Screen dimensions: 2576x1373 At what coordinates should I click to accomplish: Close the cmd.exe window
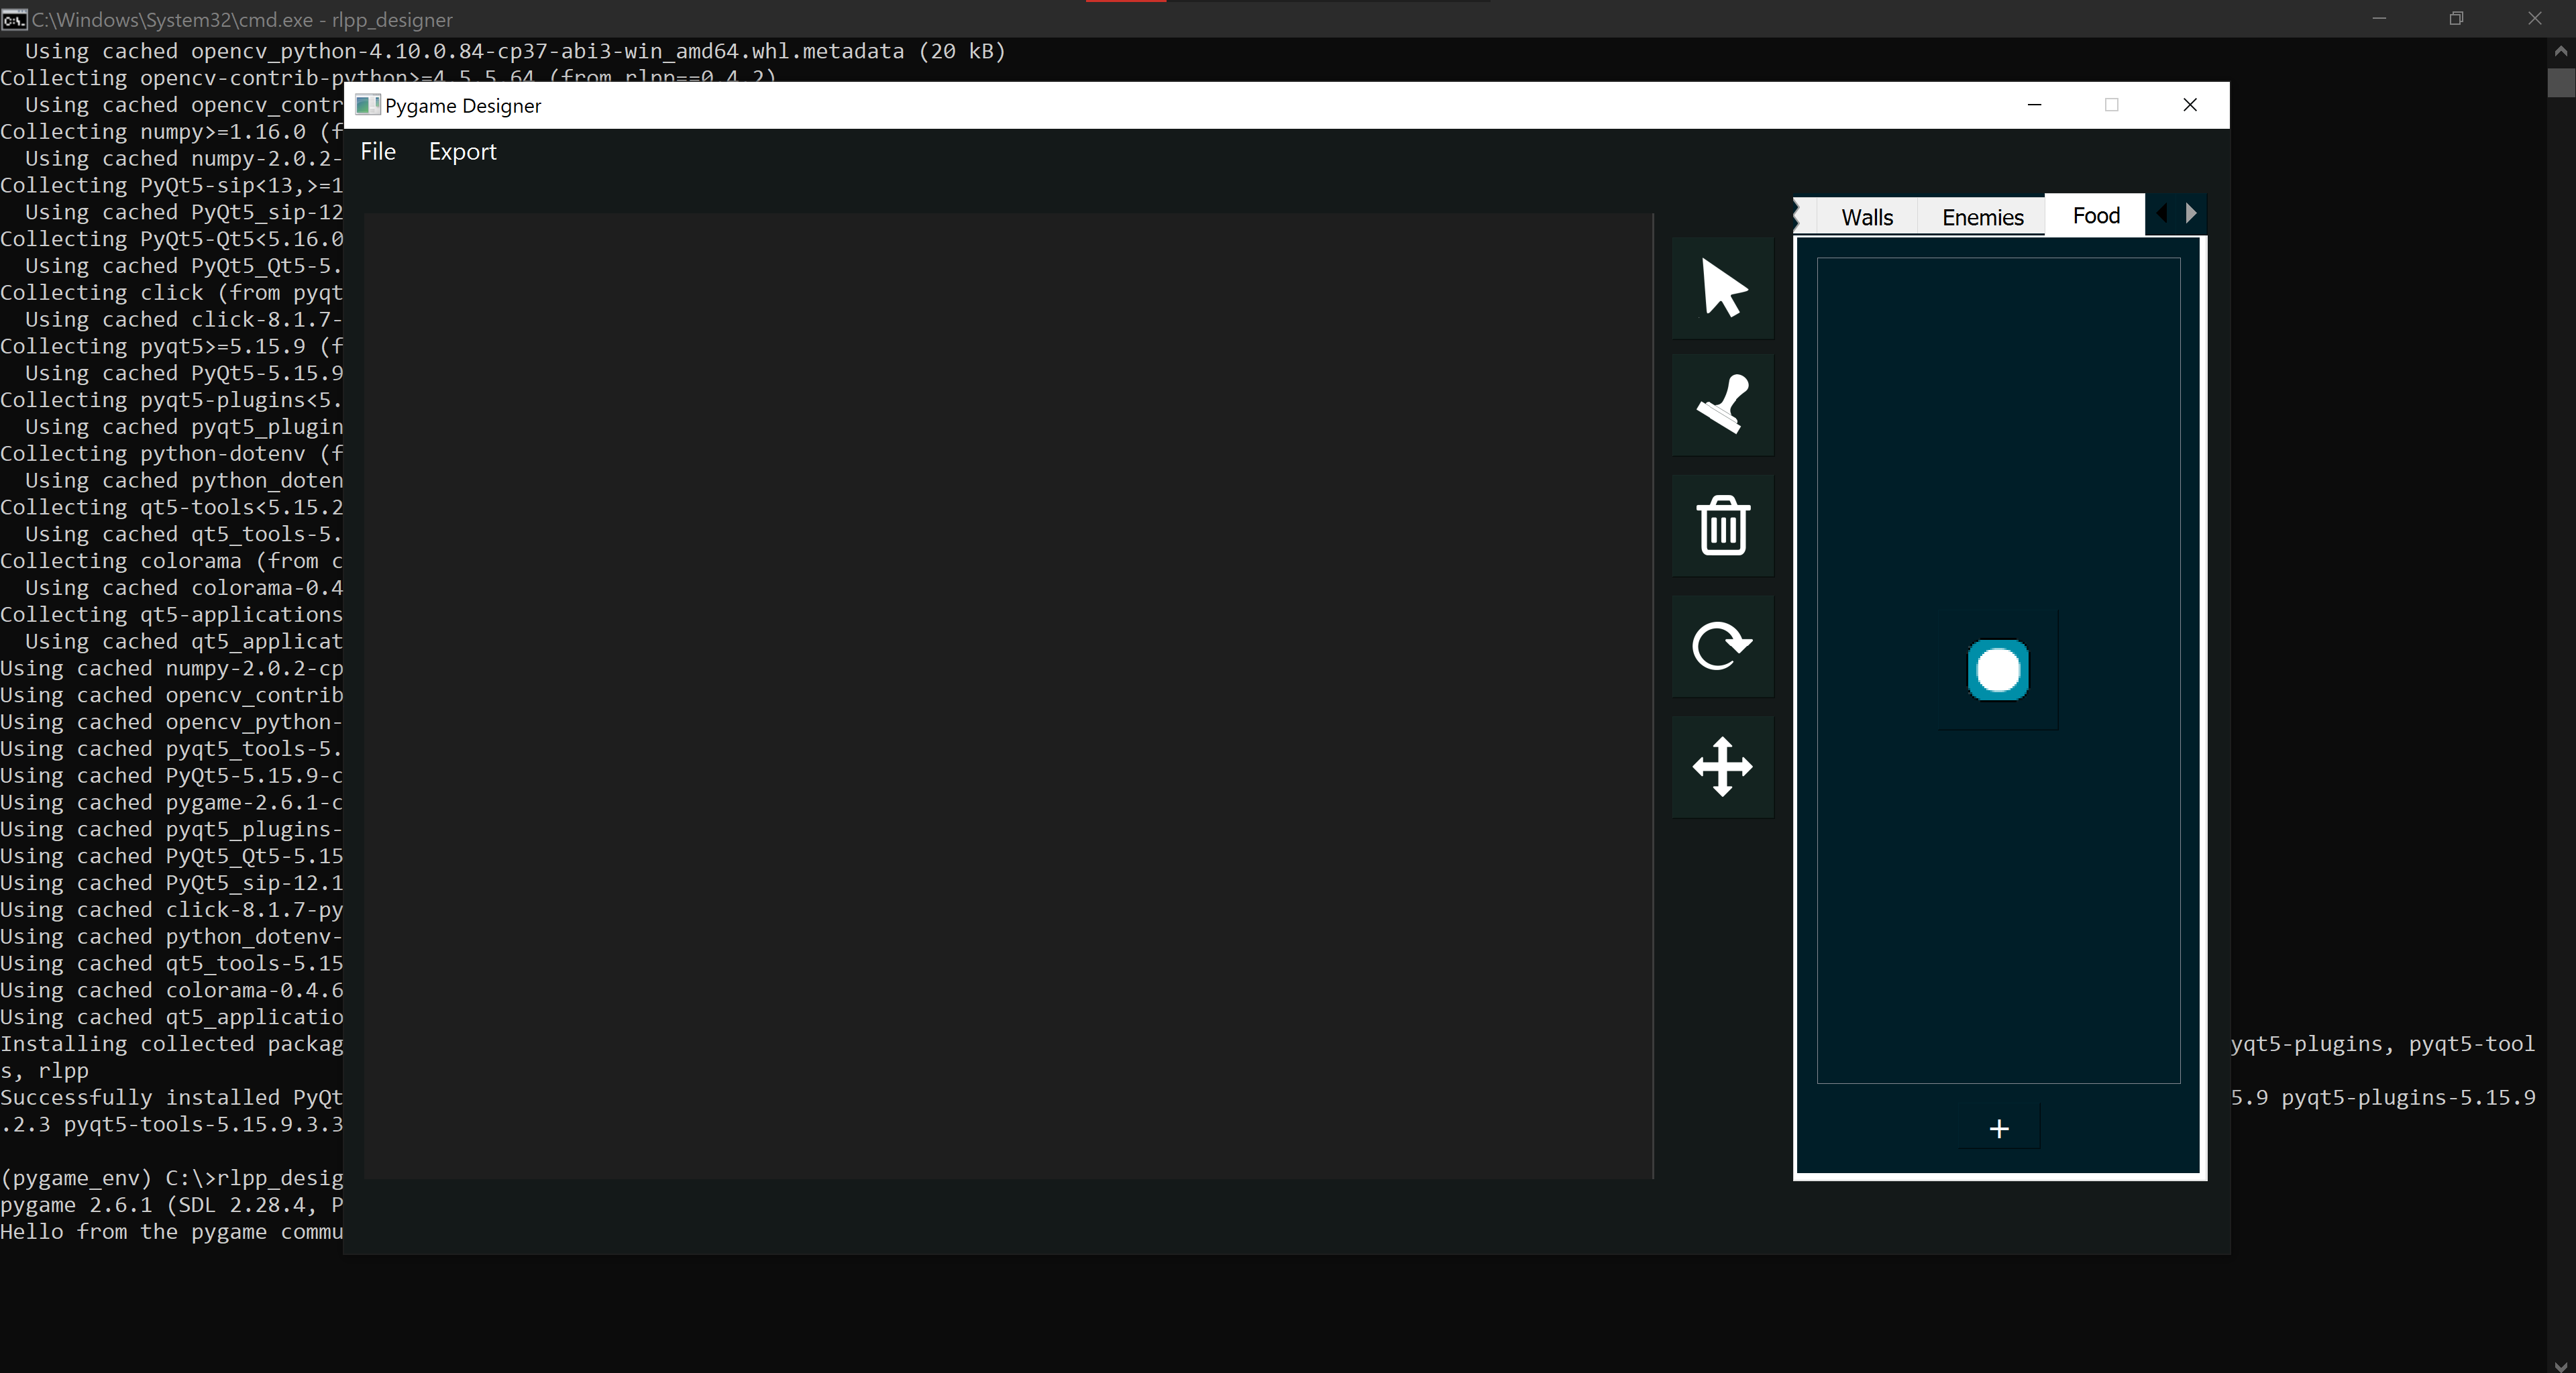coord(2535,19)
